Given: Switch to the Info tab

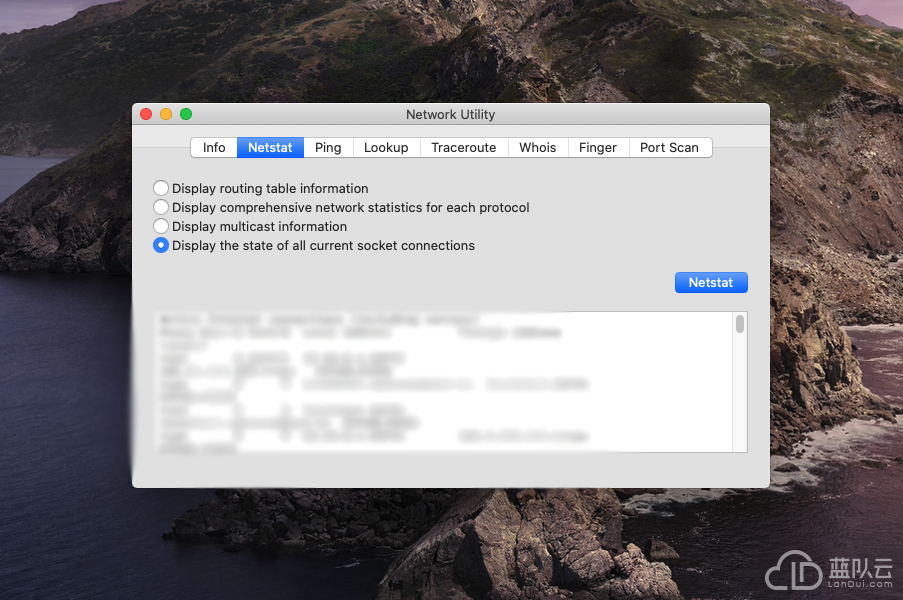Looking at the screenshot, I should pos(214,147).
